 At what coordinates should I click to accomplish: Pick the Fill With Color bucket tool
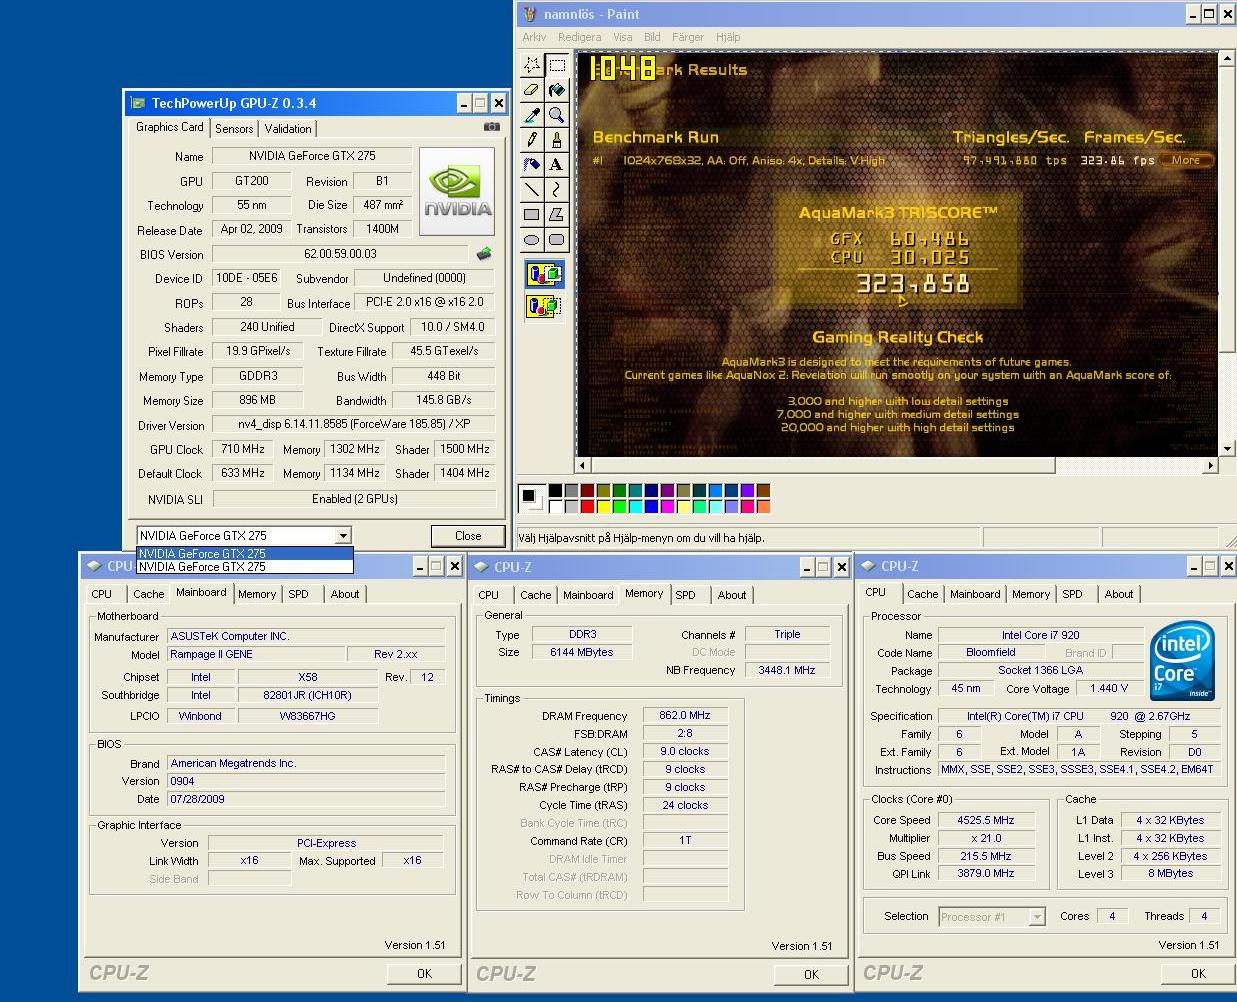click(x=556, y=91)
